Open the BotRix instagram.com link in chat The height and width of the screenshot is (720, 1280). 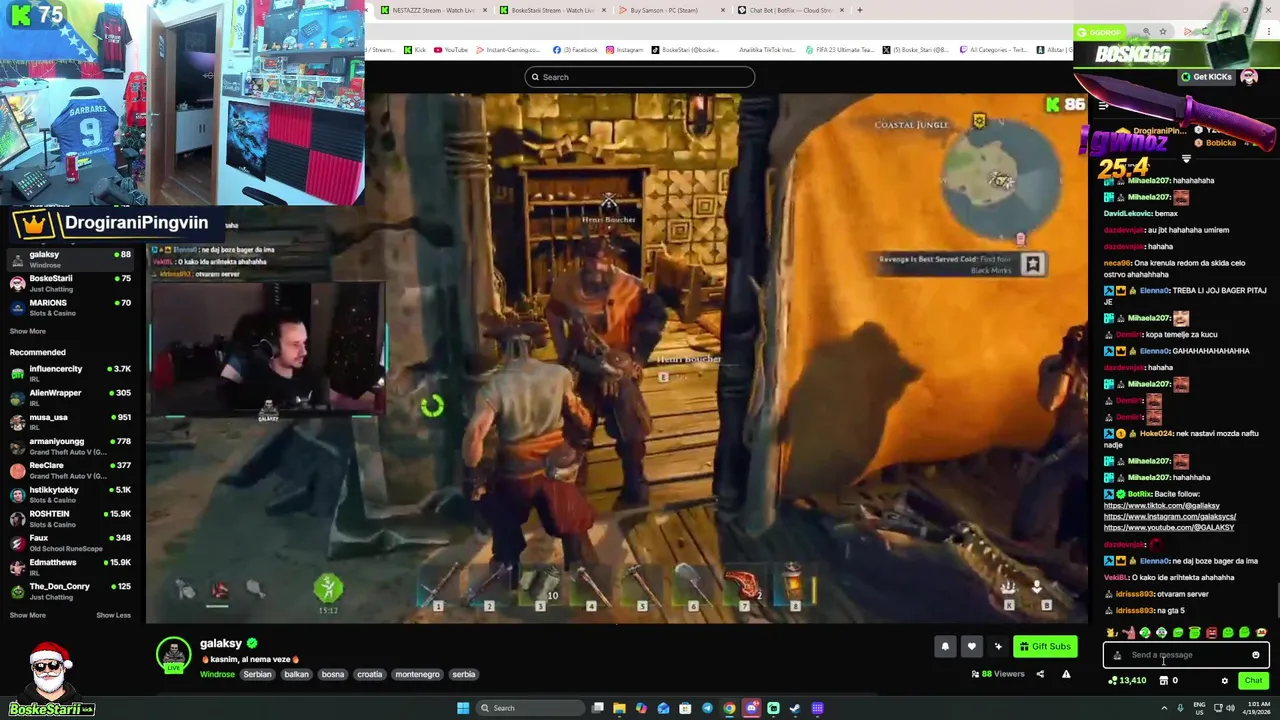(x=1170, y=517)
